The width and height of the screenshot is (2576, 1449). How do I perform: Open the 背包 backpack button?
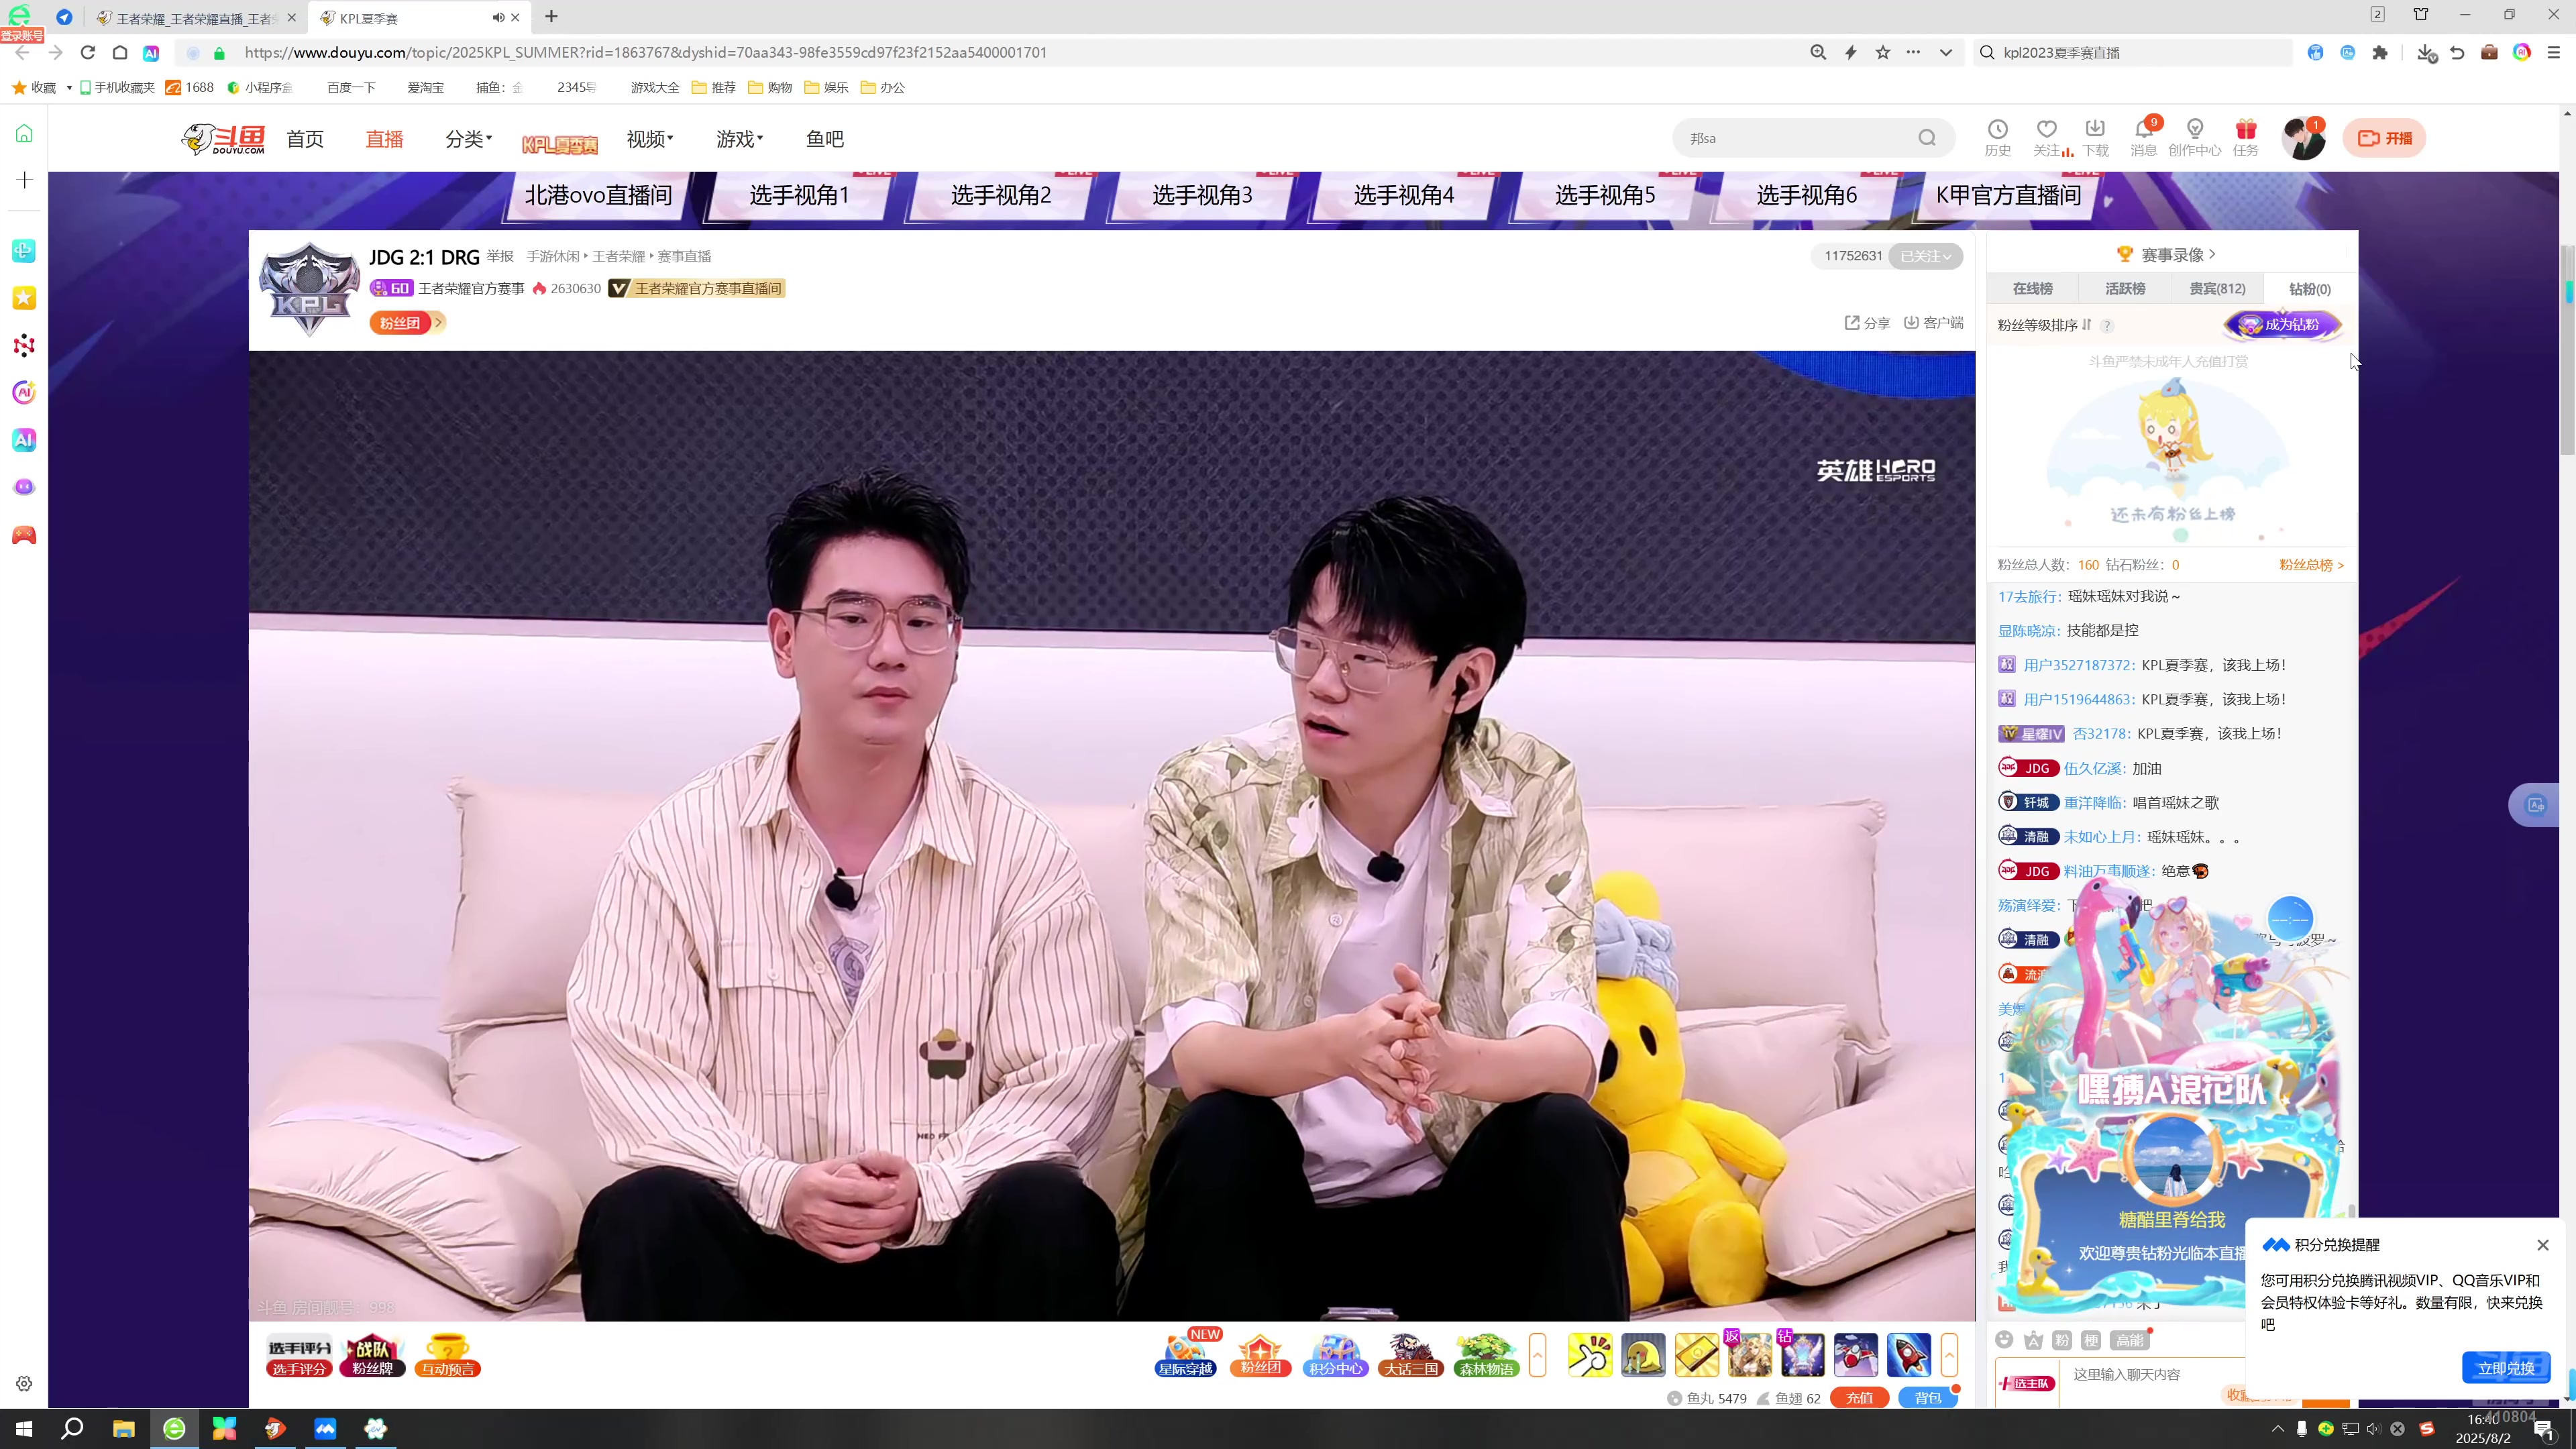[x=1927, y=1398]
